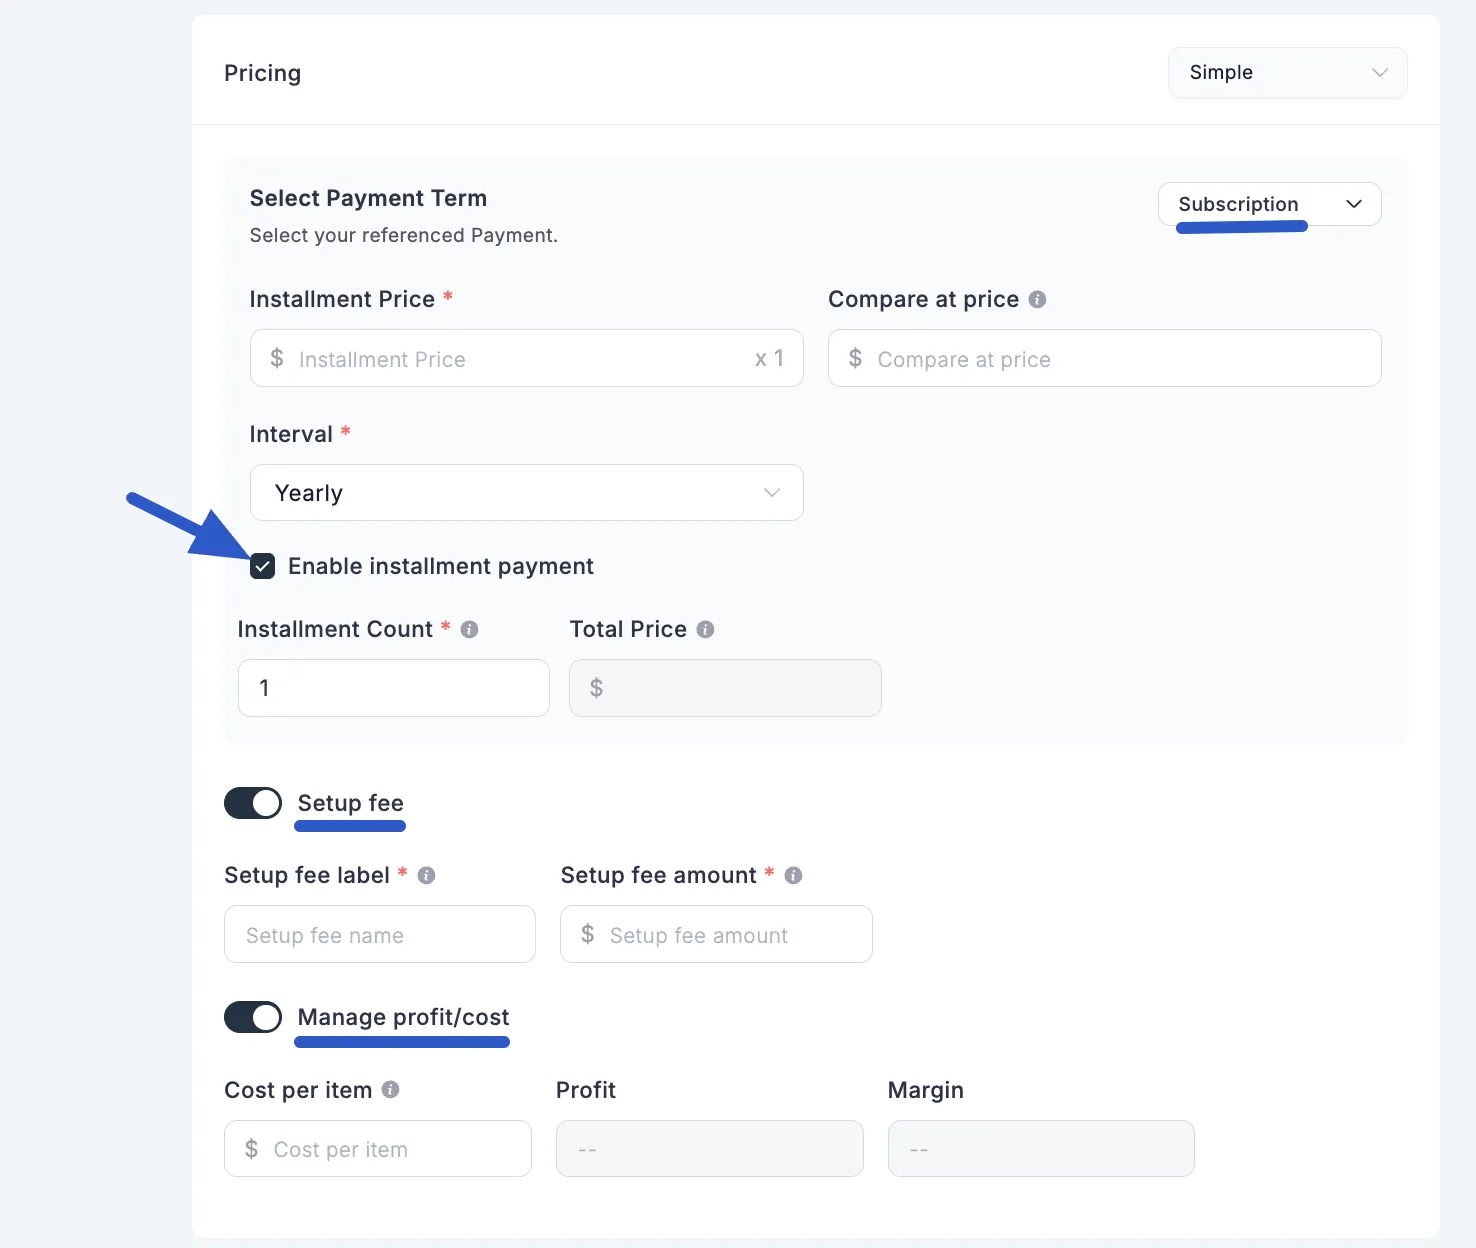
Task: Turn off Manage profit/cost
Action: (x=253, y=1017)
